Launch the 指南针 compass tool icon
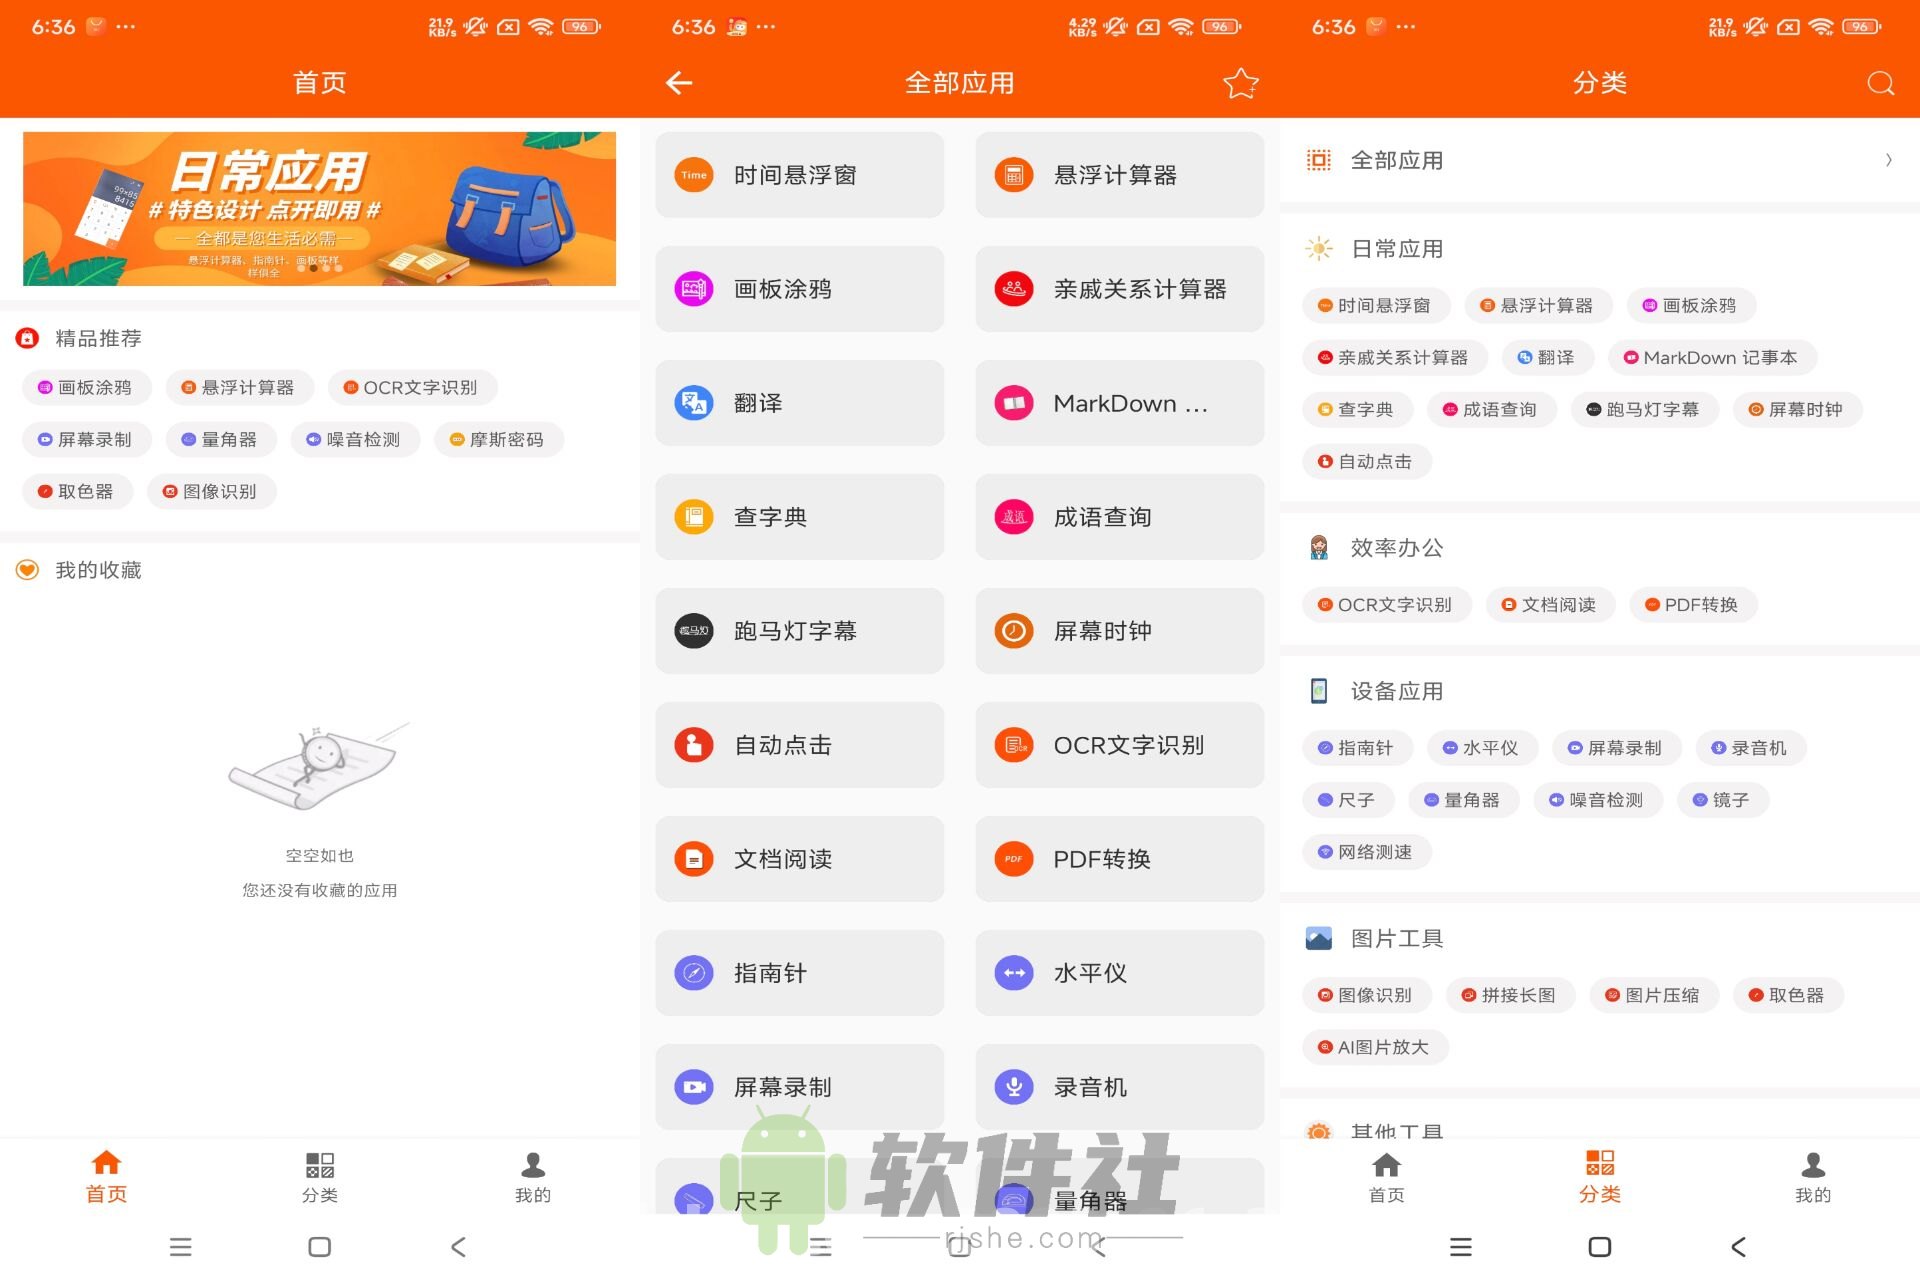The height and width of the screenshot is (1280, 1920). pyautogui.click(x=798, y=972)
